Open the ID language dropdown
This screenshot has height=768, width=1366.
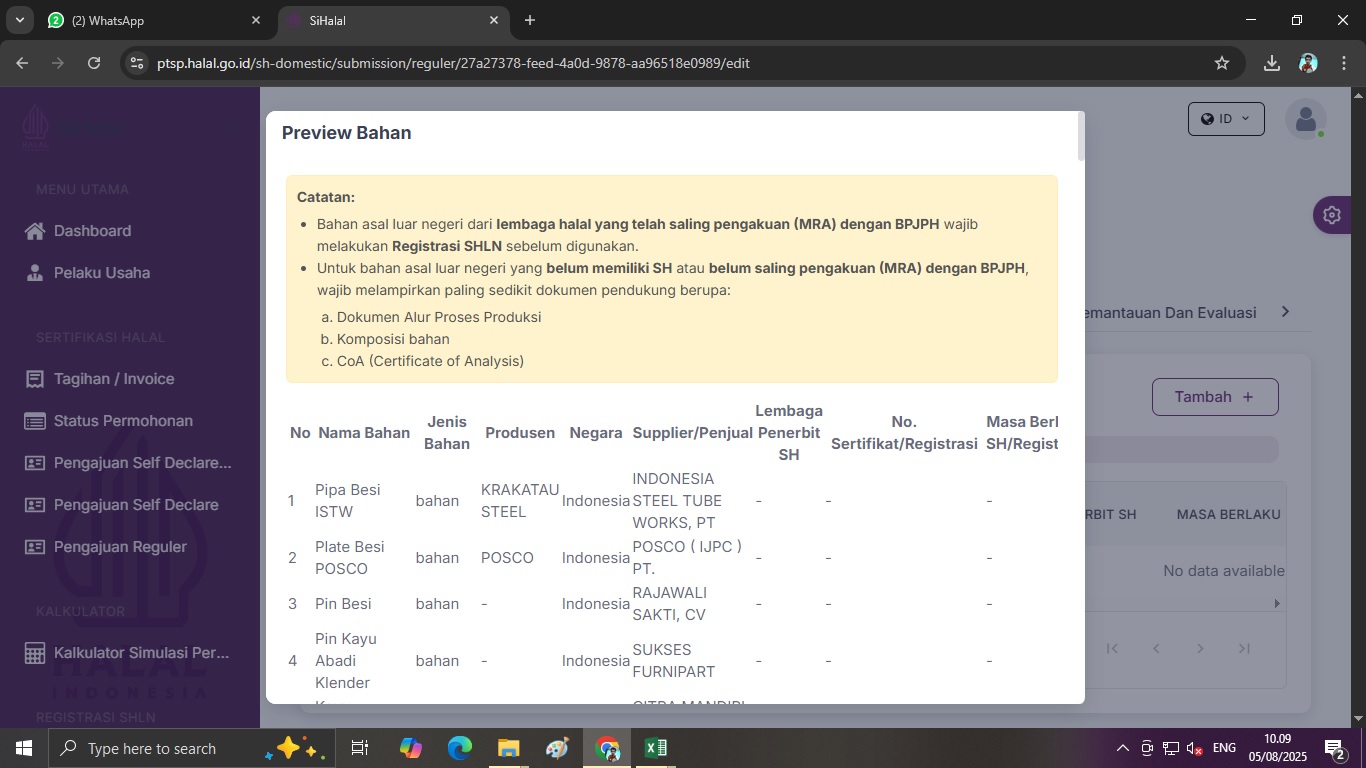tap(1226, 119)
